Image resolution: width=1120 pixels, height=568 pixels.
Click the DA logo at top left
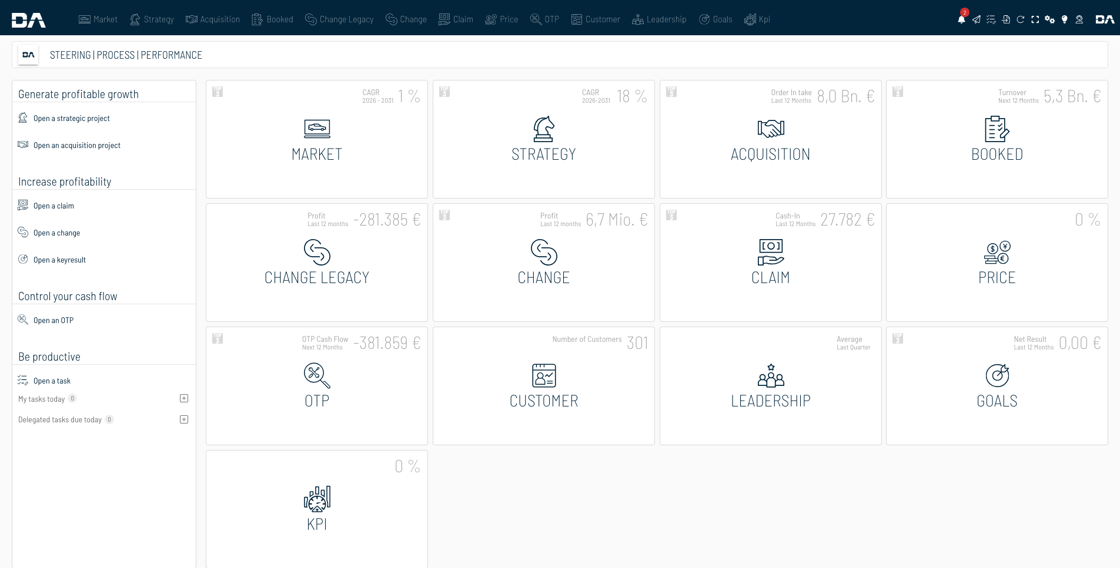coord(29,19)
